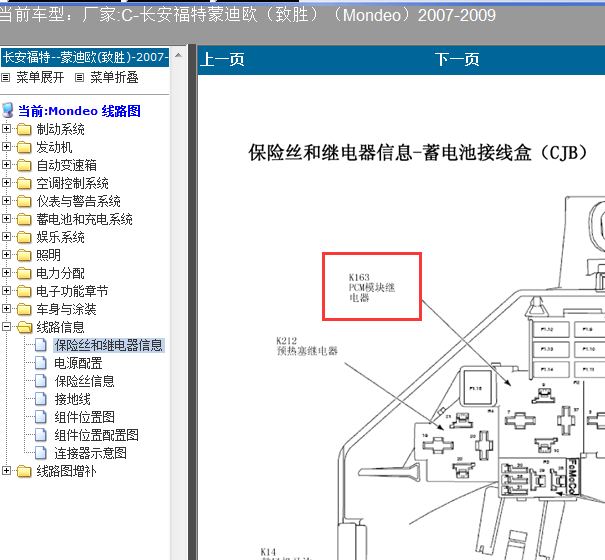The height and width of the screenshot is (560, 605).
Task: Click the 保险丝和继电器信息-蓄电池接线盒 (CJB) page title
Action: 418,152
